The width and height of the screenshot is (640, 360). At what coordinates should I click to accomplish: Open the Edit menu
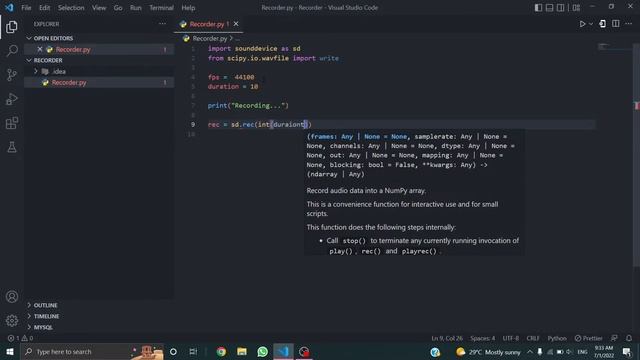[x=44, y=8]
